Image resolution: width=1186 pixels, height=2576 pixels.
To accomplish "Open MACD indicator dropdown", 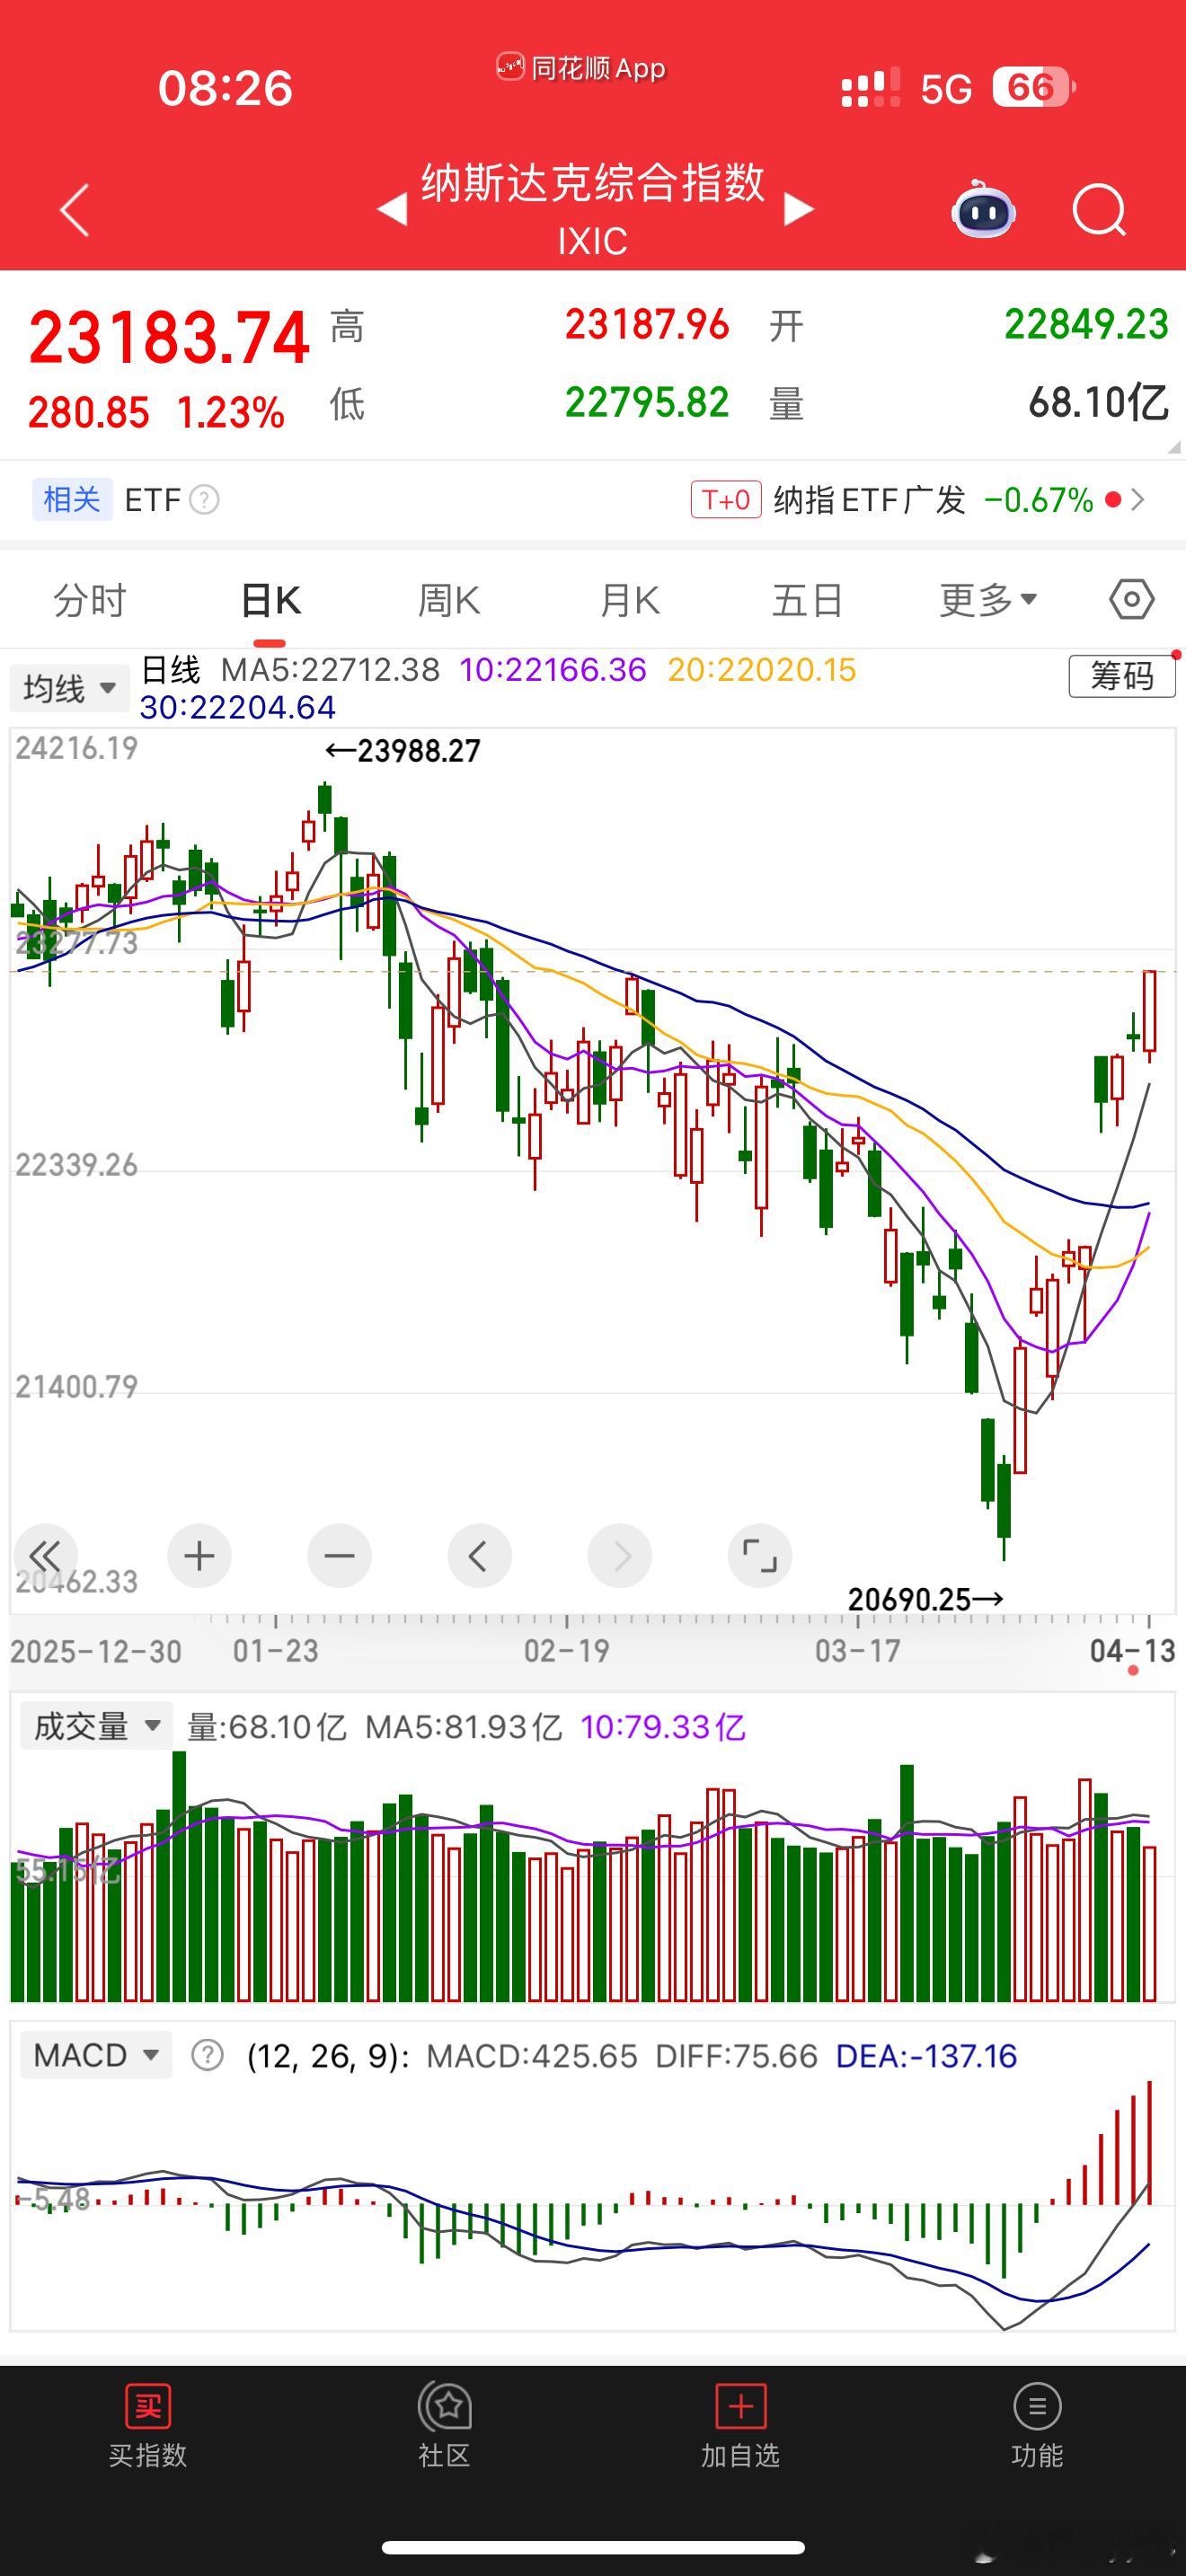I will [x=96, y=2055].
